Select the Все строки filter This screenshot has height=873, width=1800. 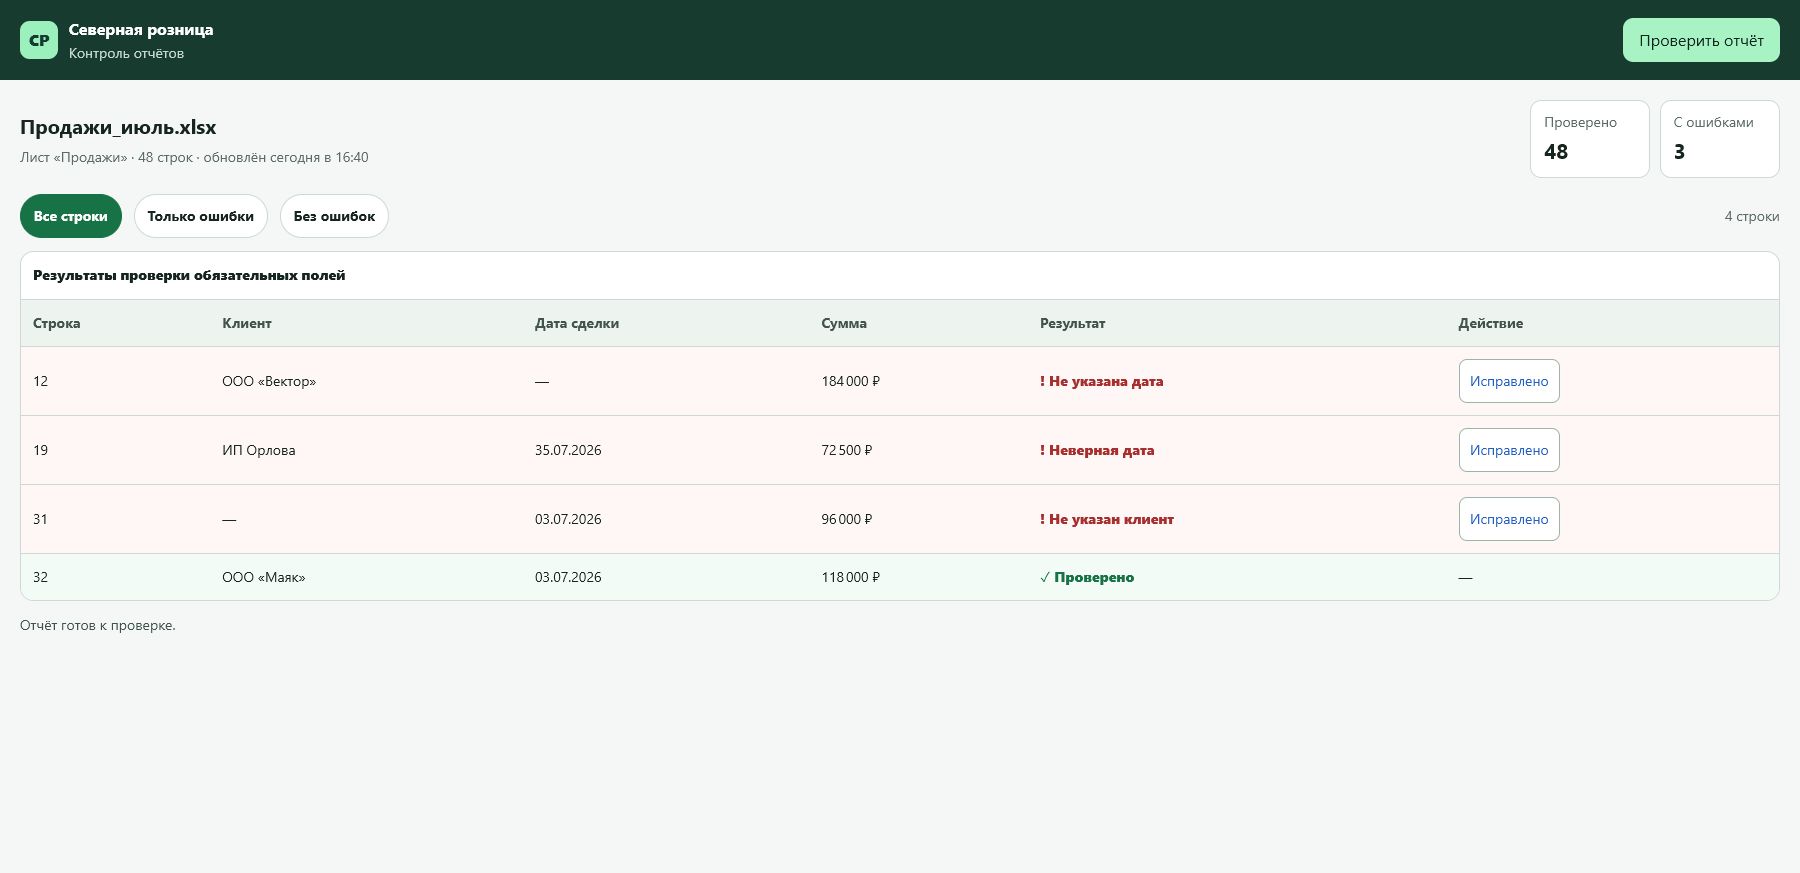pyautogui.click(x=71, y=216)
